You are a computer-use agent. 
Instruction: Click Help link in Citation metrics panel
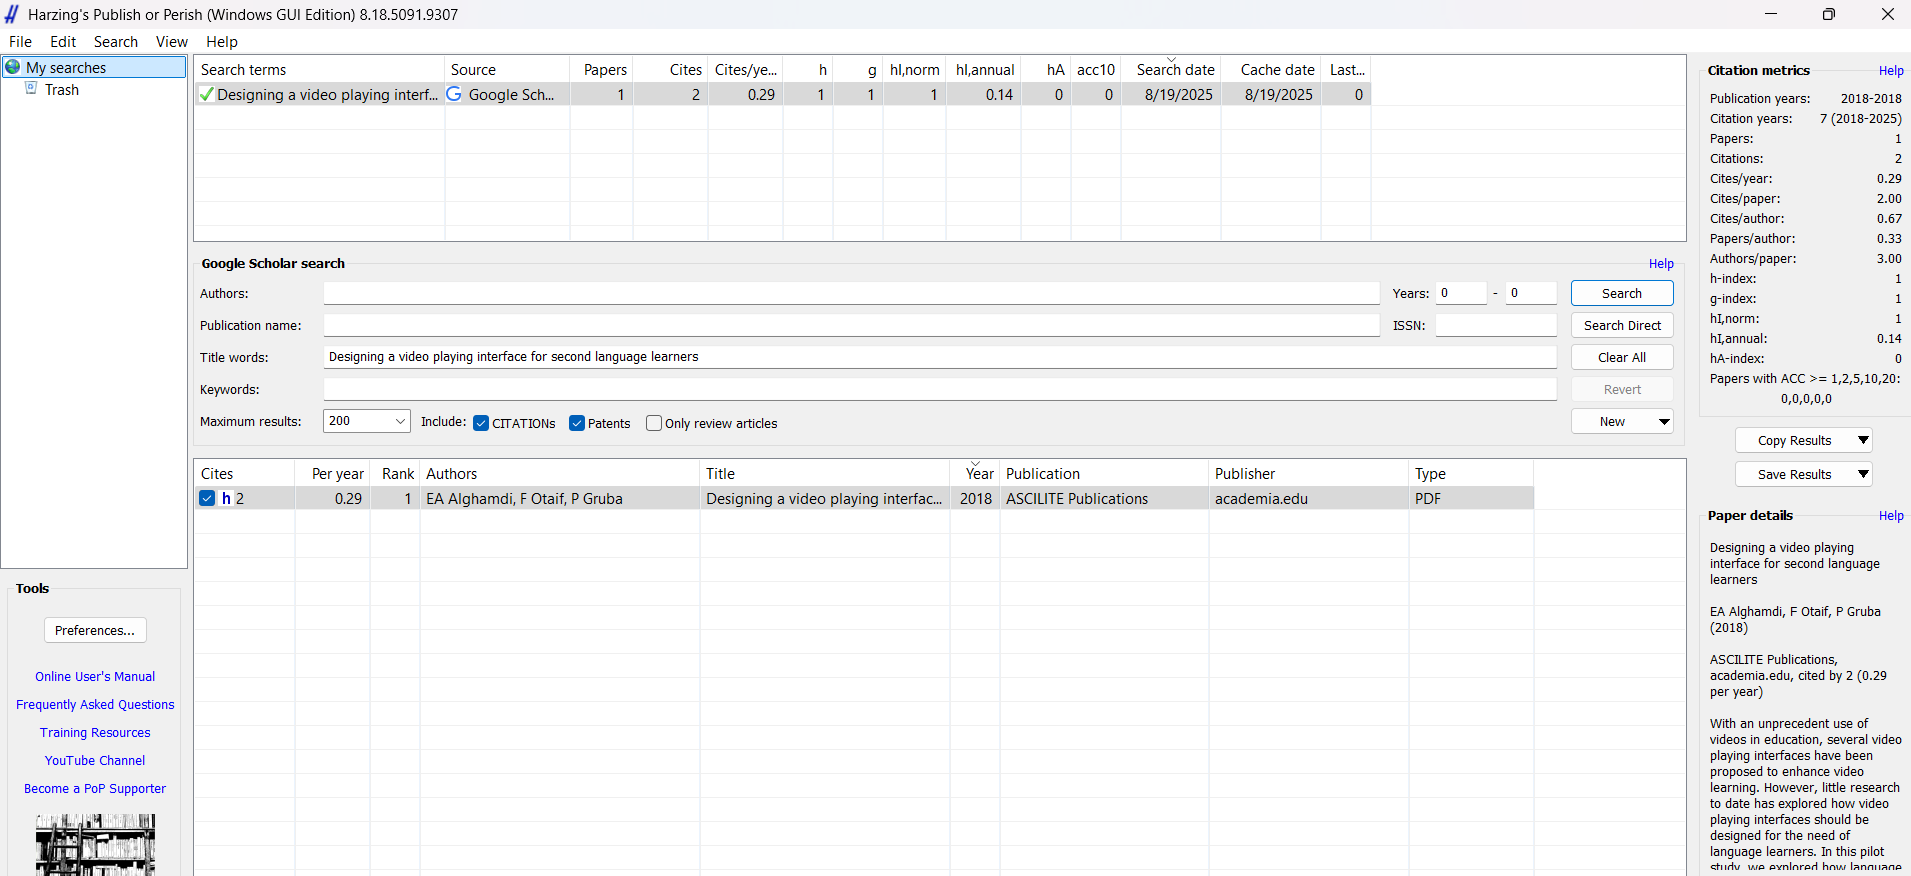coord(1891,71)
